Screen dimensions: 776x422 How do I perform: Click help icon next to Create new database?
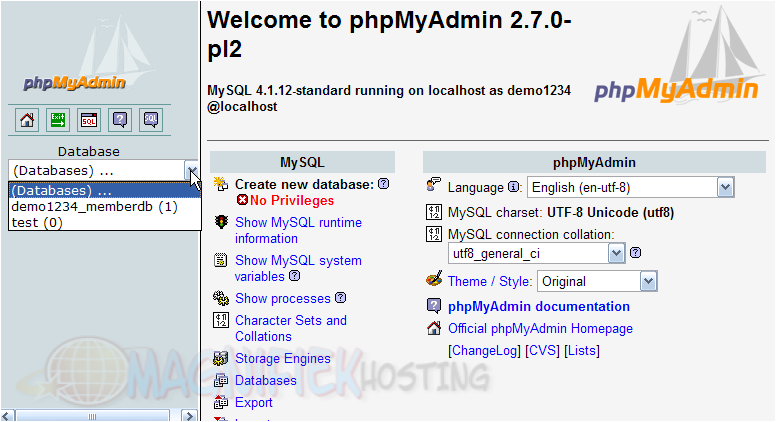tap(384, 184)
